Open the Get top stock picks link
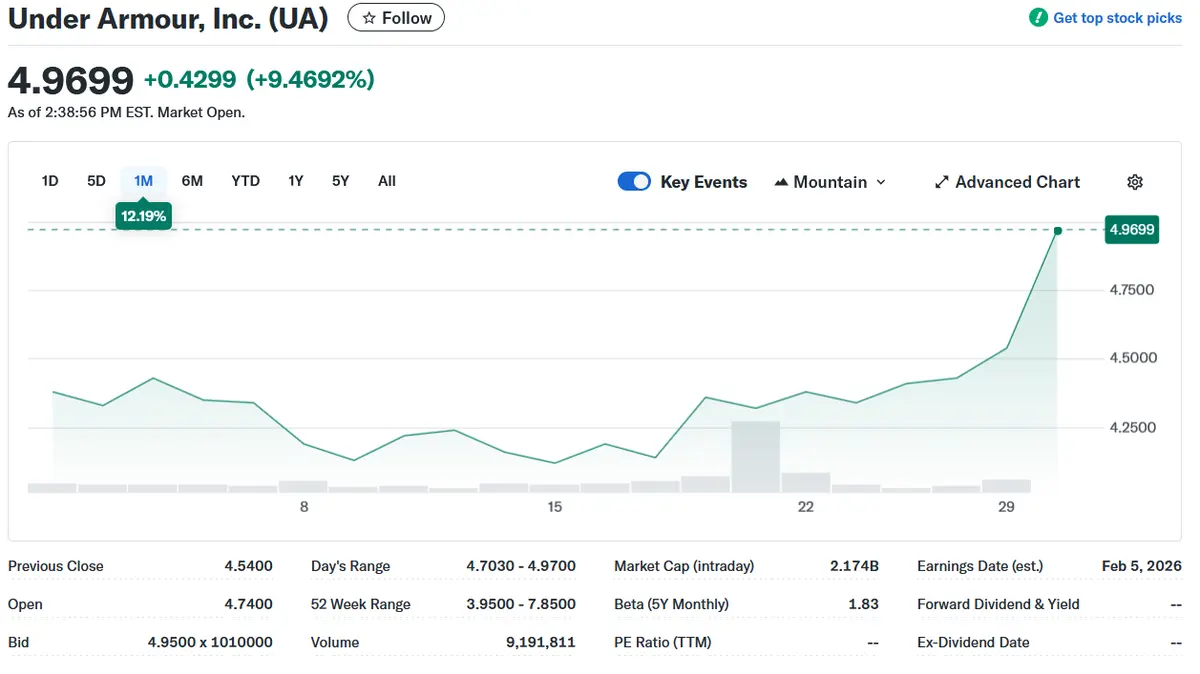1200x674 pixels. pos(1117,18)
